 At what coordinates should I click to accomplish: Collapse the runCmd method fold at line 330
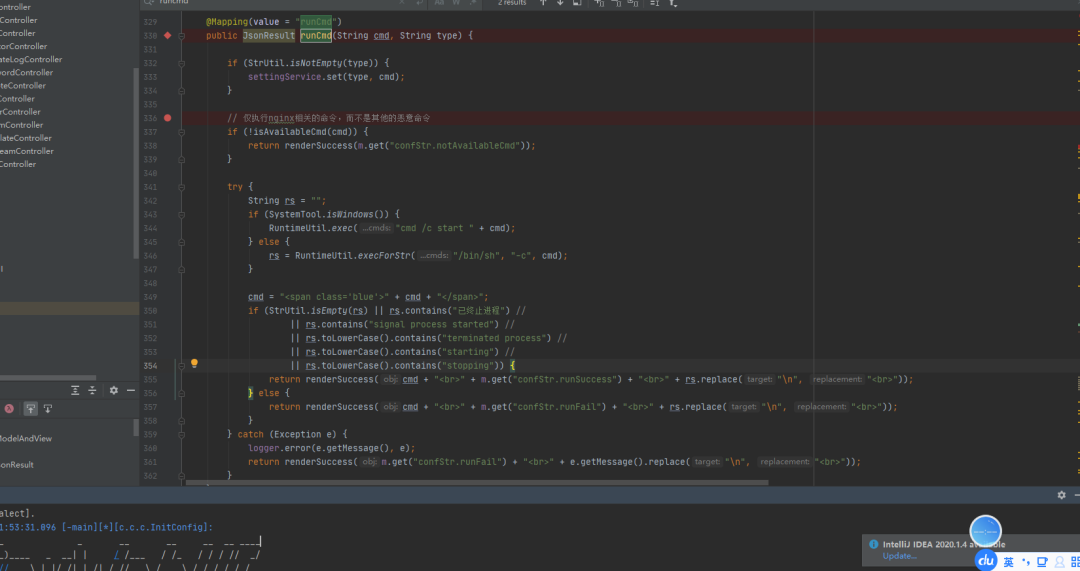click(181, 36)
